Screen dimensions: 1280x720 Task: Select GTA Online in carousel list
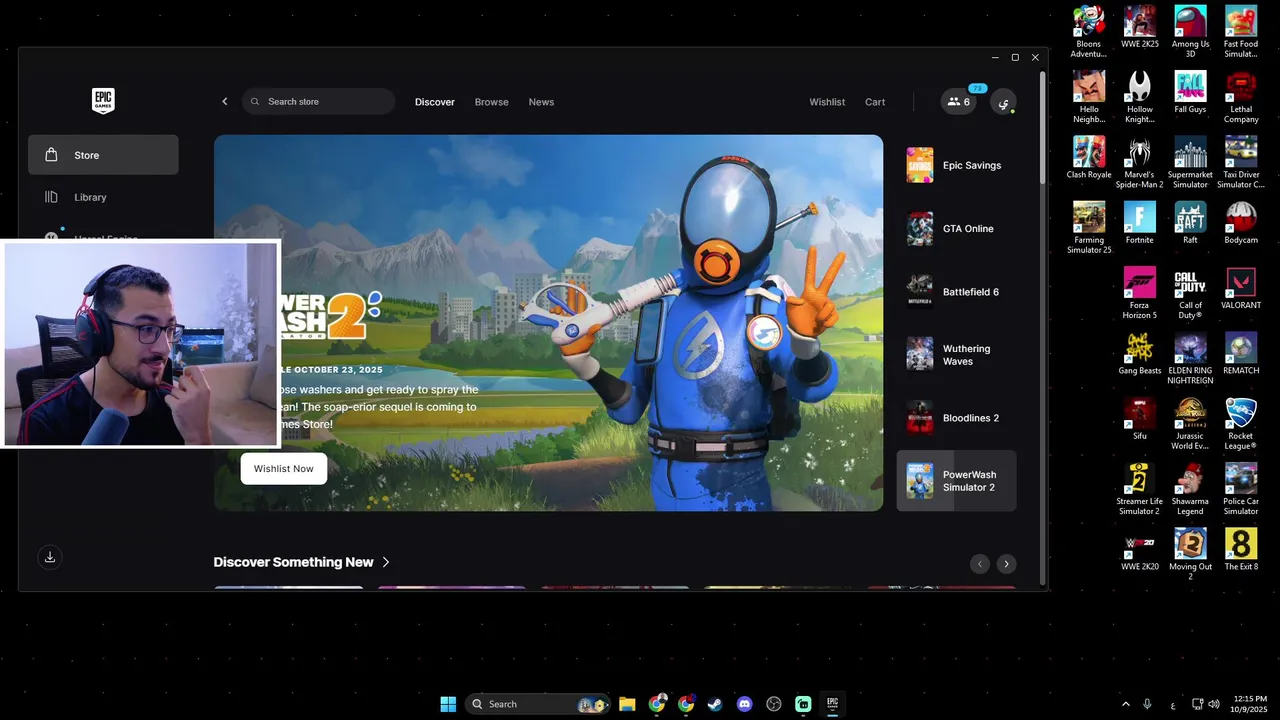click(x=956, y=228)
